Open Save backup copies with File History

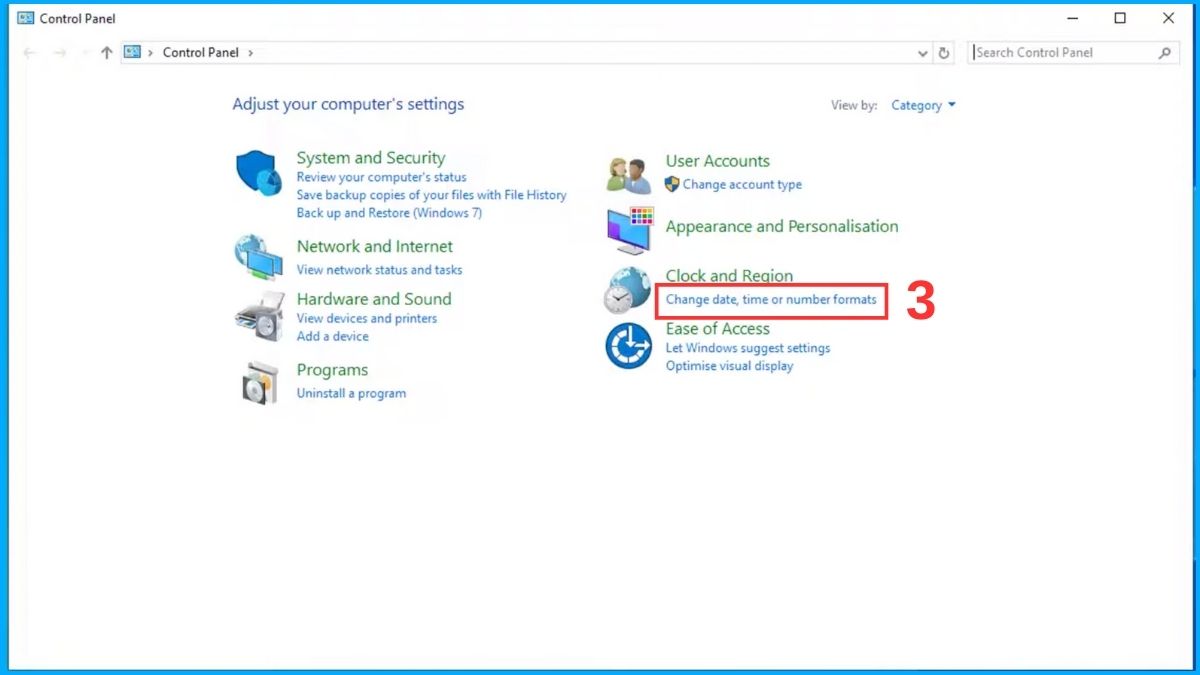(432, 195)
